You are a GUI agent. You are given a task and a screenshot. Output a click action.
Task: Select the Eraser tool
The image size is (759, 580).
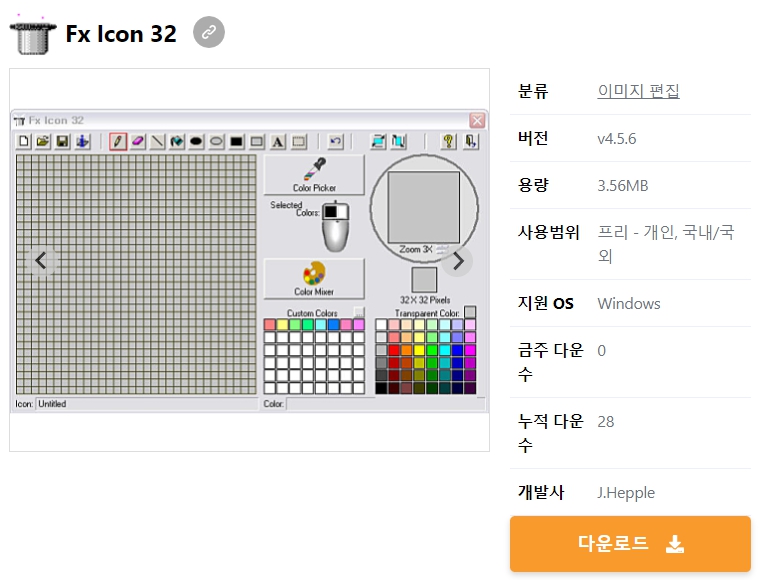(138, 141)
